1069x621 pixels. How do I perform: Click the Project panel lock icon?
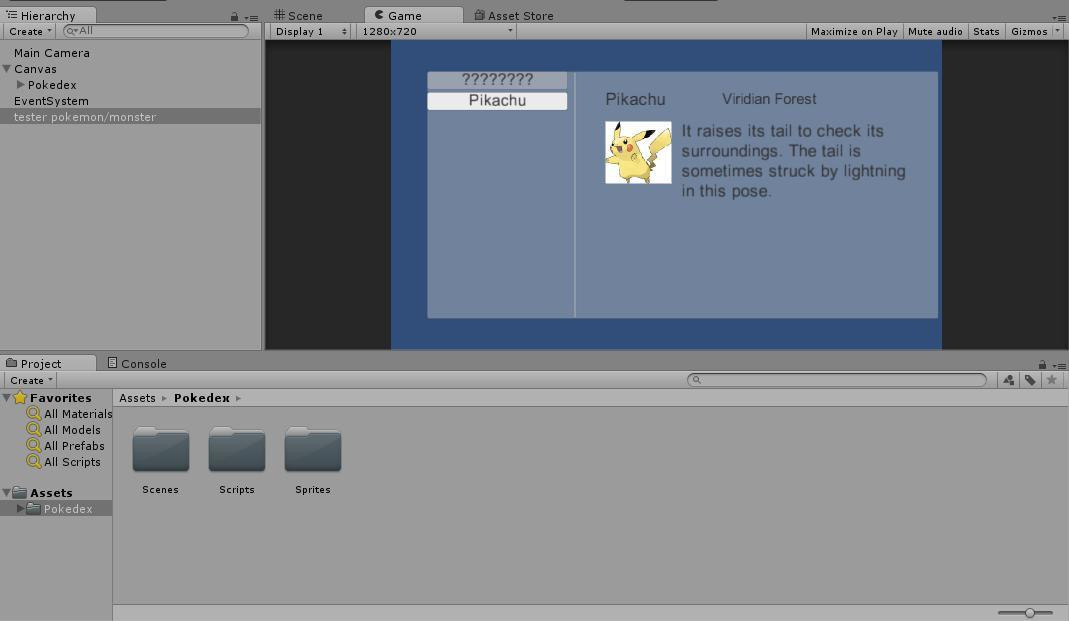pyautogui.click(x=1042, y=365)
